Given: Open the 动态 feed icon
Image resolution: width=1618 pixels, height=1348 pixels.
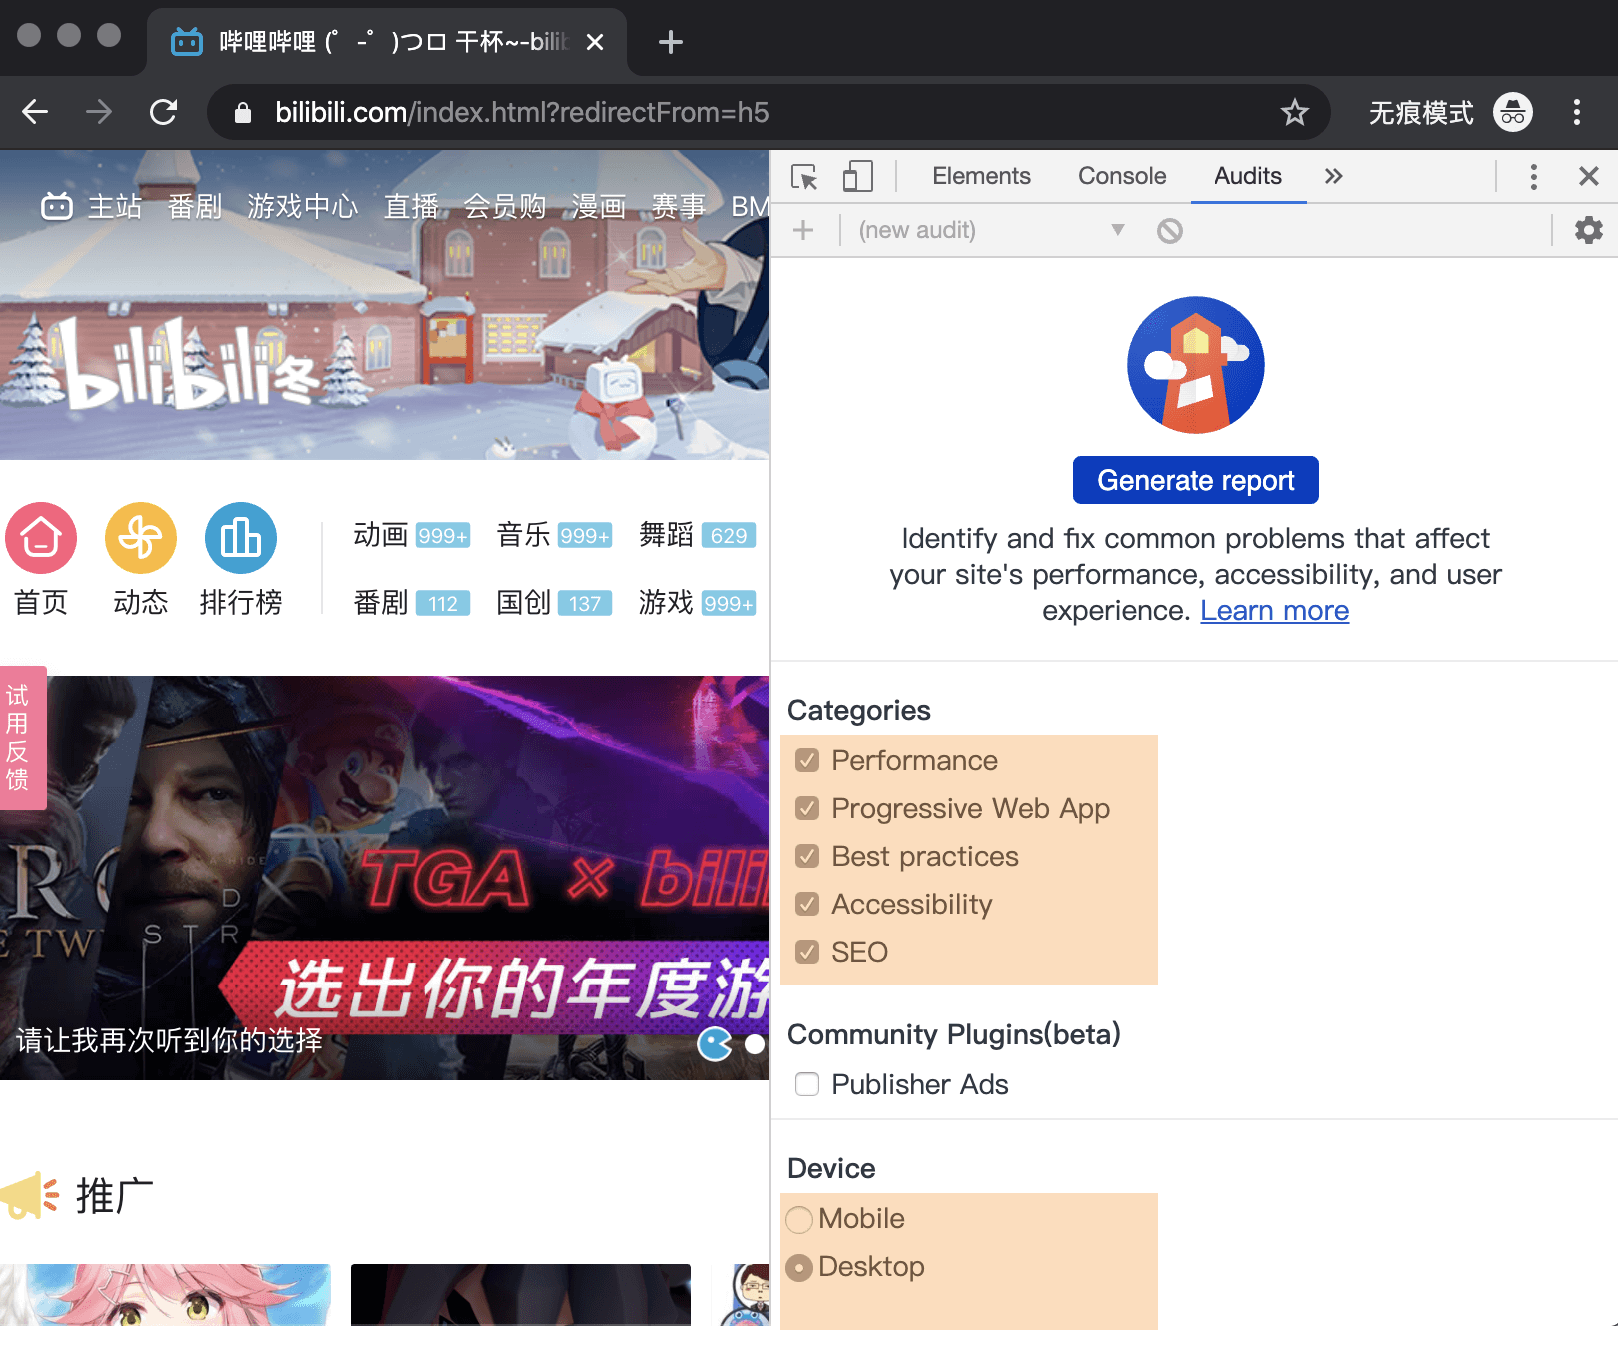Looking at the screenshot, I should [x=141, y=538].
